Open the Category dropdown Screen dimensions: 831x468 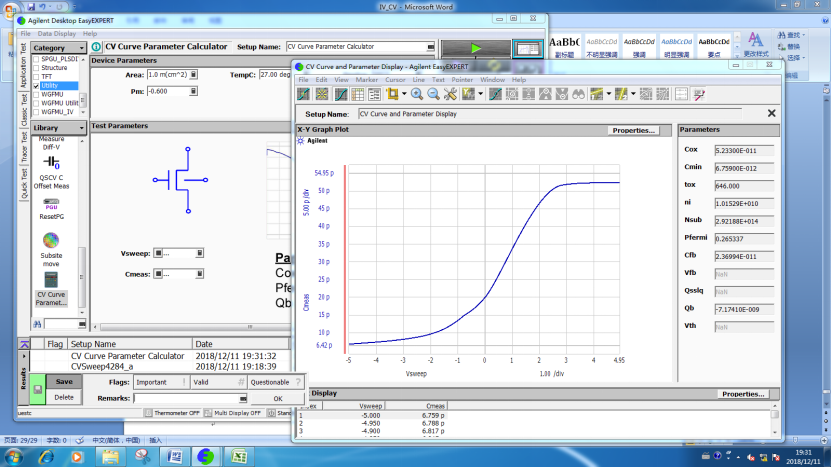[x=82, y=48]
